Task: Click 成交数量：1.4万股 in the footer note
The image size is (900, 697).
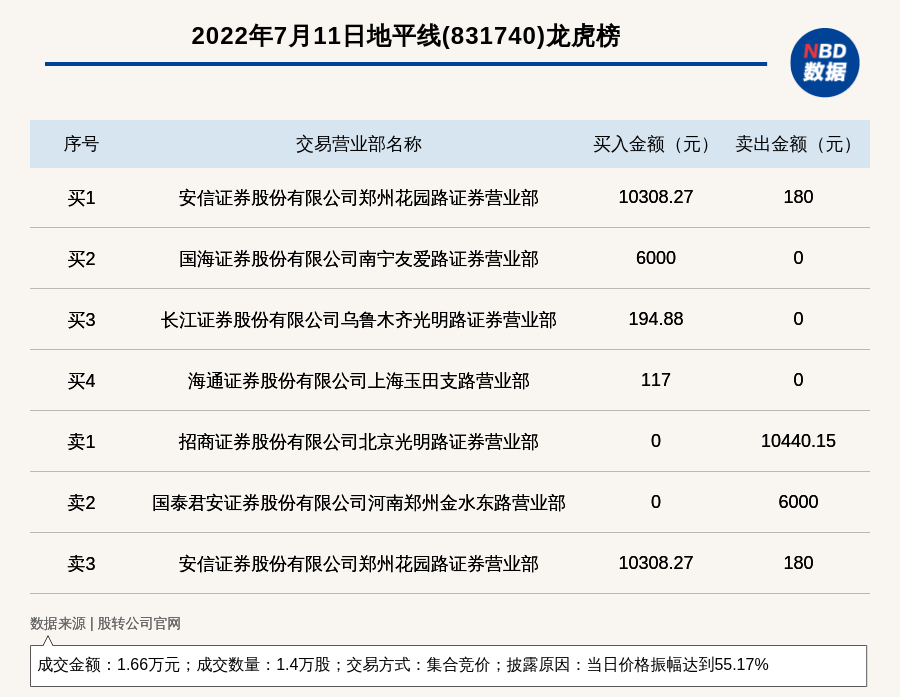Action: tap(263, 665)
